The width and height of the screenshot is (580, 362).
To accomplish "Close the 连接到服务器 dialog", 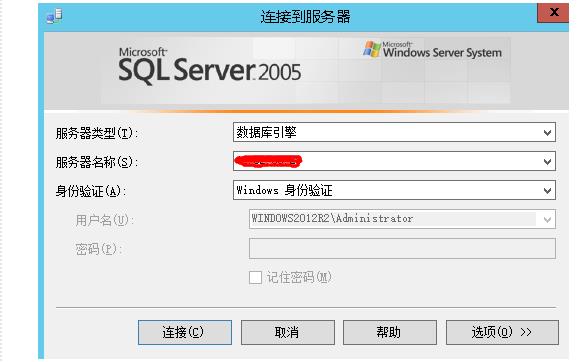I will coord(553,13).
